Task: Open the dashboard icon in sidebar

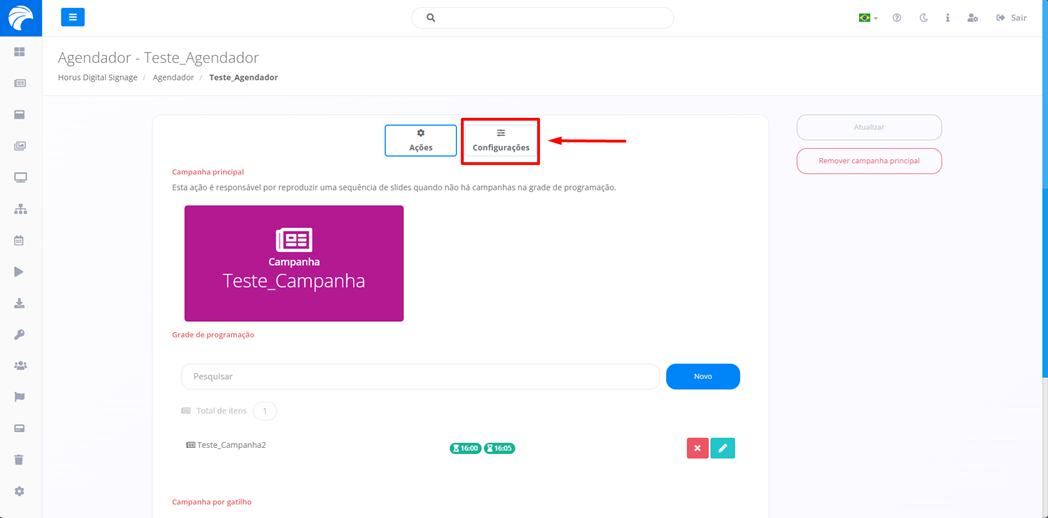Action: coord(19,52)
